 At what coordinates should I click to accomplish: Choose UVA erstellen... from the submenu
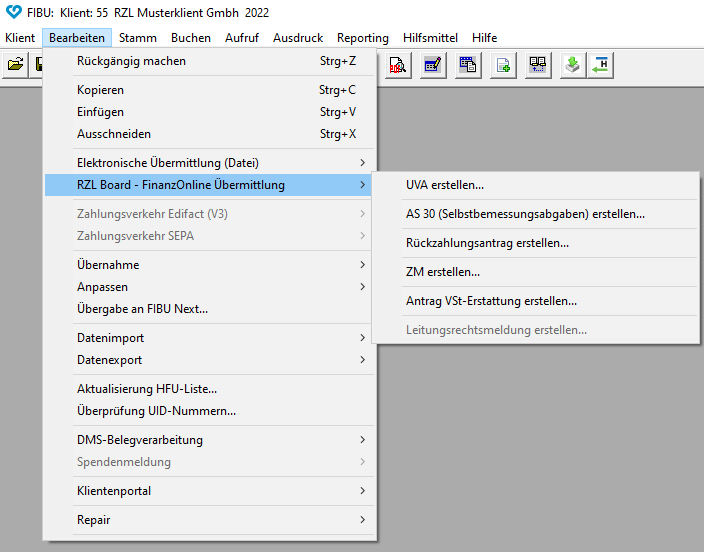point(445,185)
